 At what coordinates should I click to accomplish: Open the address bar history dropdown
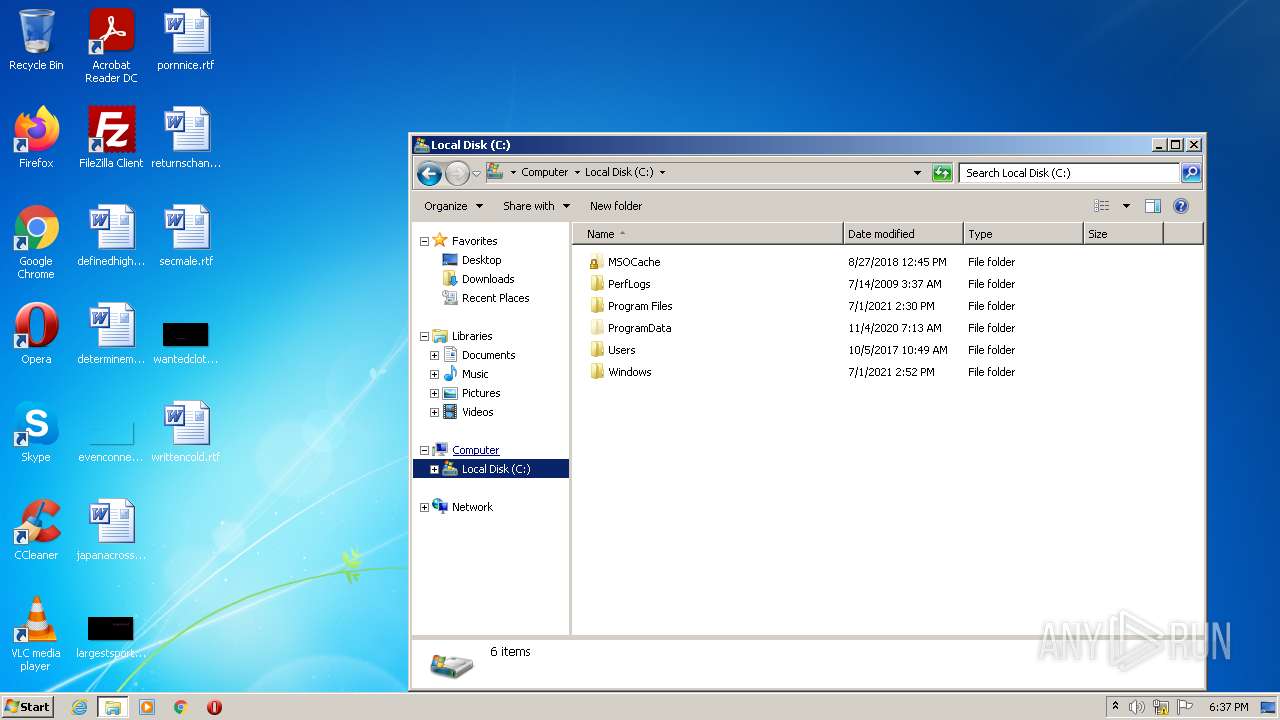pyautogui.click(x=917, y=173)
